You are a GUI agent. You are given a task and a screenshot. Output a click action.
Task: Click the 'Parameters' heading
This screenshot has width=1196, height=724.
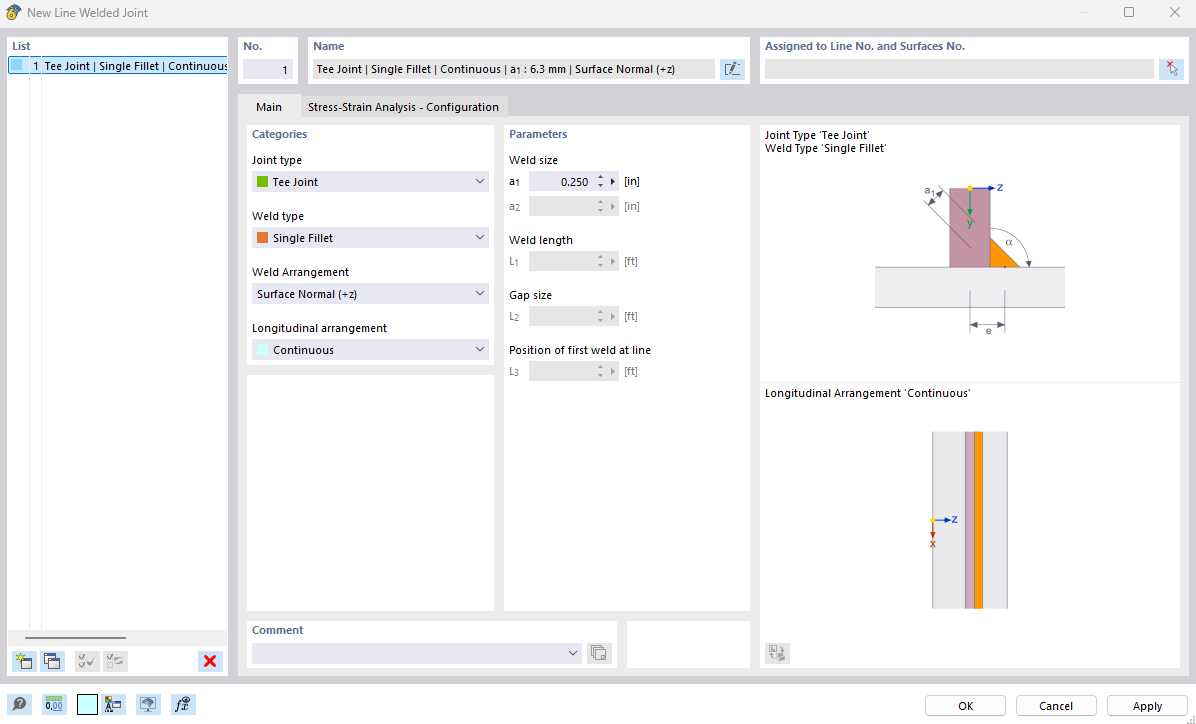pyautogui.click(x=538, y=134)
